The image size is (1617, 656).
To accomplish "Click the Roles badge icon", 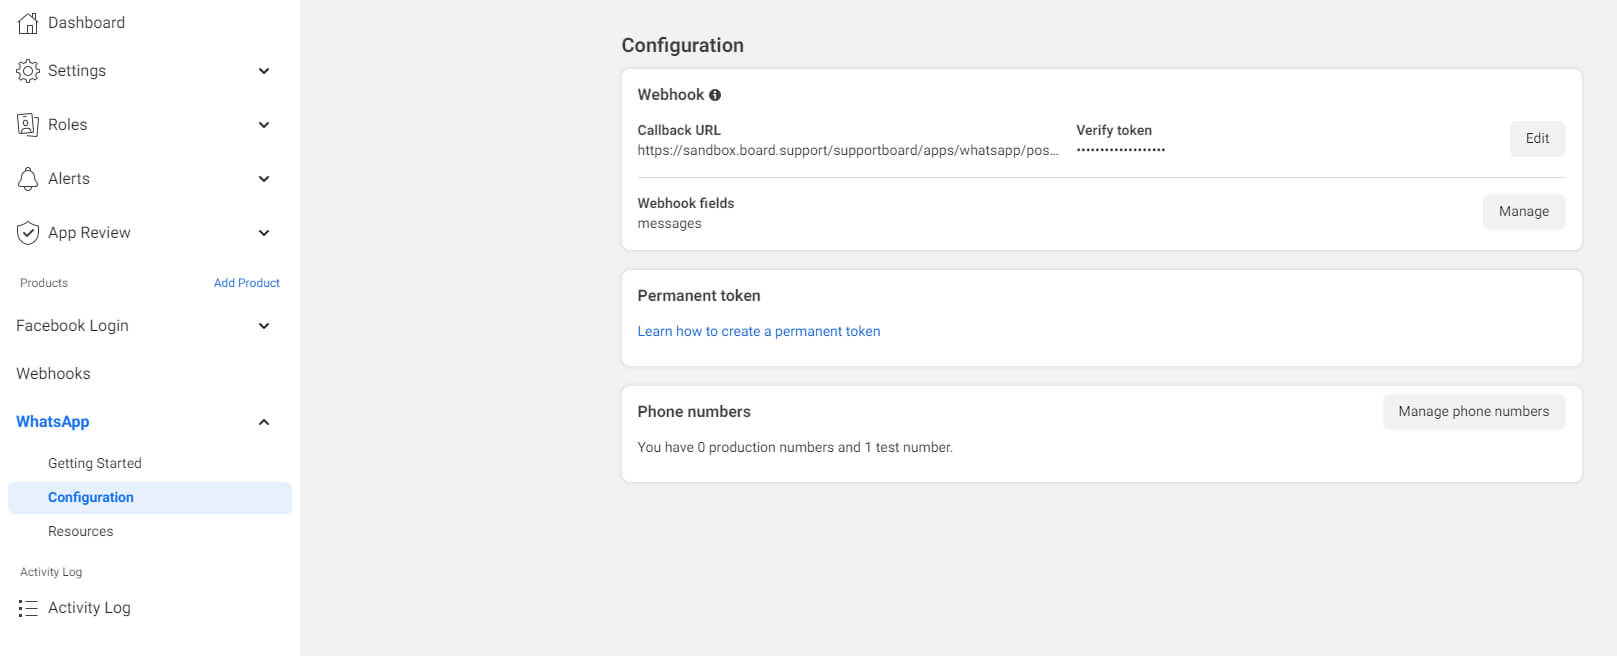I will click(x=28, y=125).
